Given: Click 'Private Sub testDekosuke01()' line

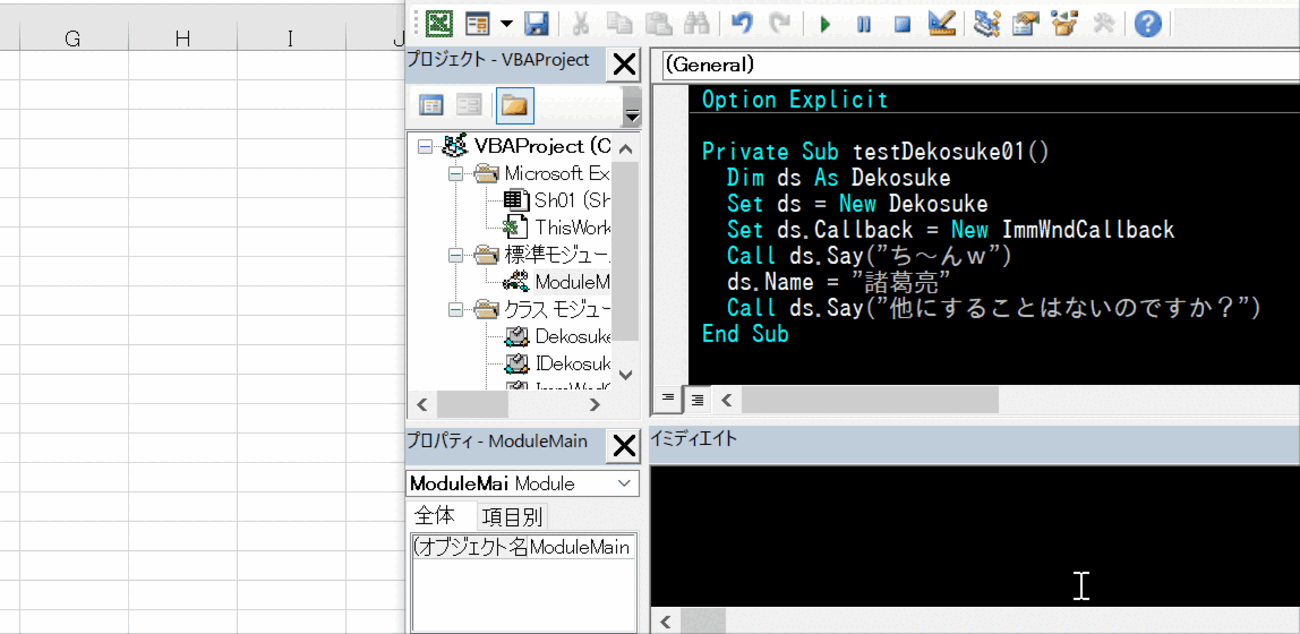Looking at the screenshot, I should (x=875, y=151).
